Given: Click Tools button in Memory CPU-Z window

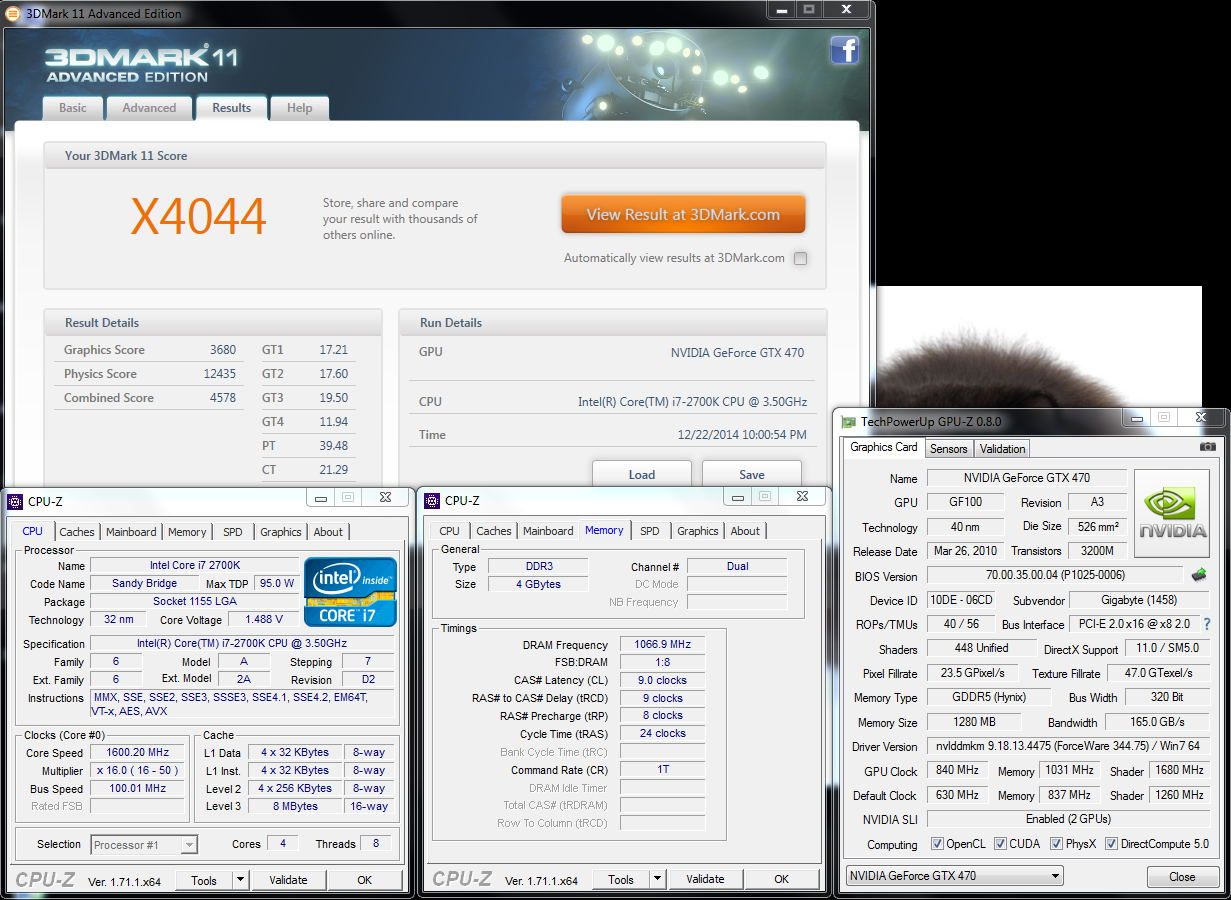Looking at the screenshot, I should (x=621, y=880).
